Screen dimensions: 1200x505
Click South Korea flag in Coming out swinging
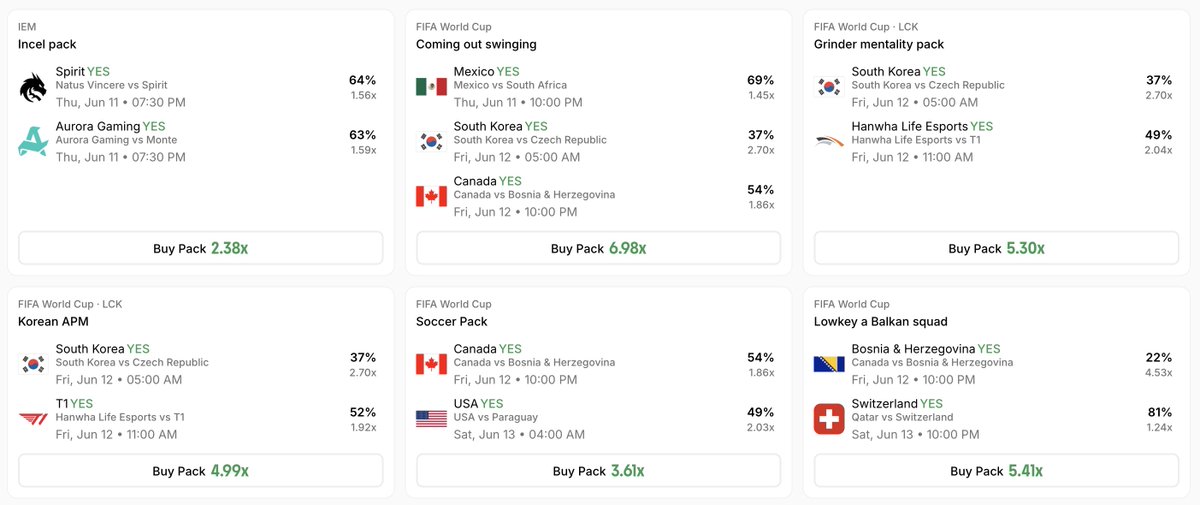point(431,142)
